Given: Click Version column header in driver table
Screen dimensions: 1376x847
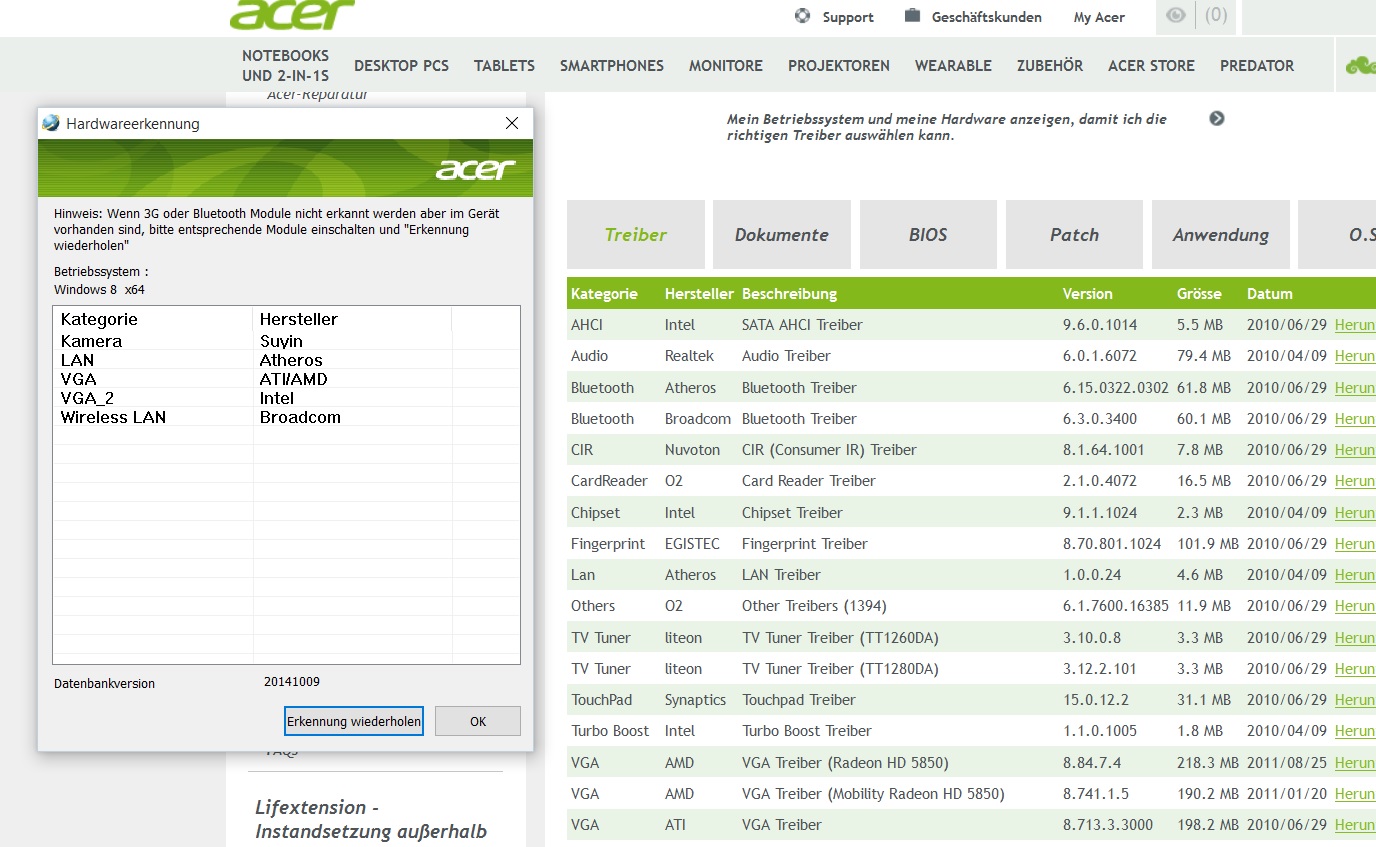Looking at the screenshot, I should (1087, 294).
